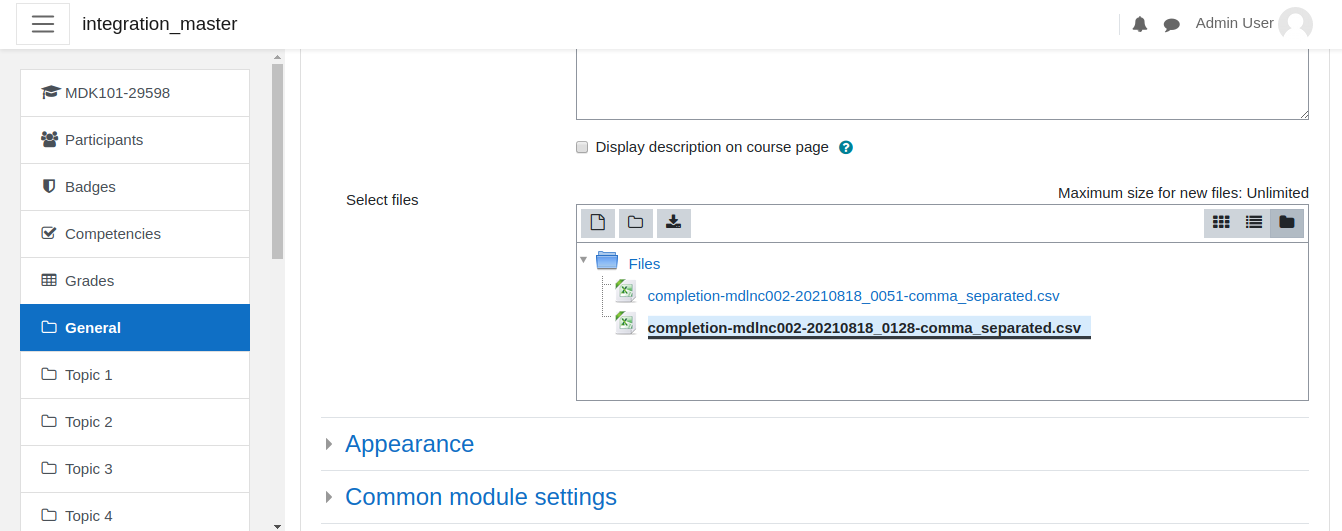Click help icon beside Display description option
Image resolution: width=1342 pixels, height=531 pixels.
(x=846, y=147)
